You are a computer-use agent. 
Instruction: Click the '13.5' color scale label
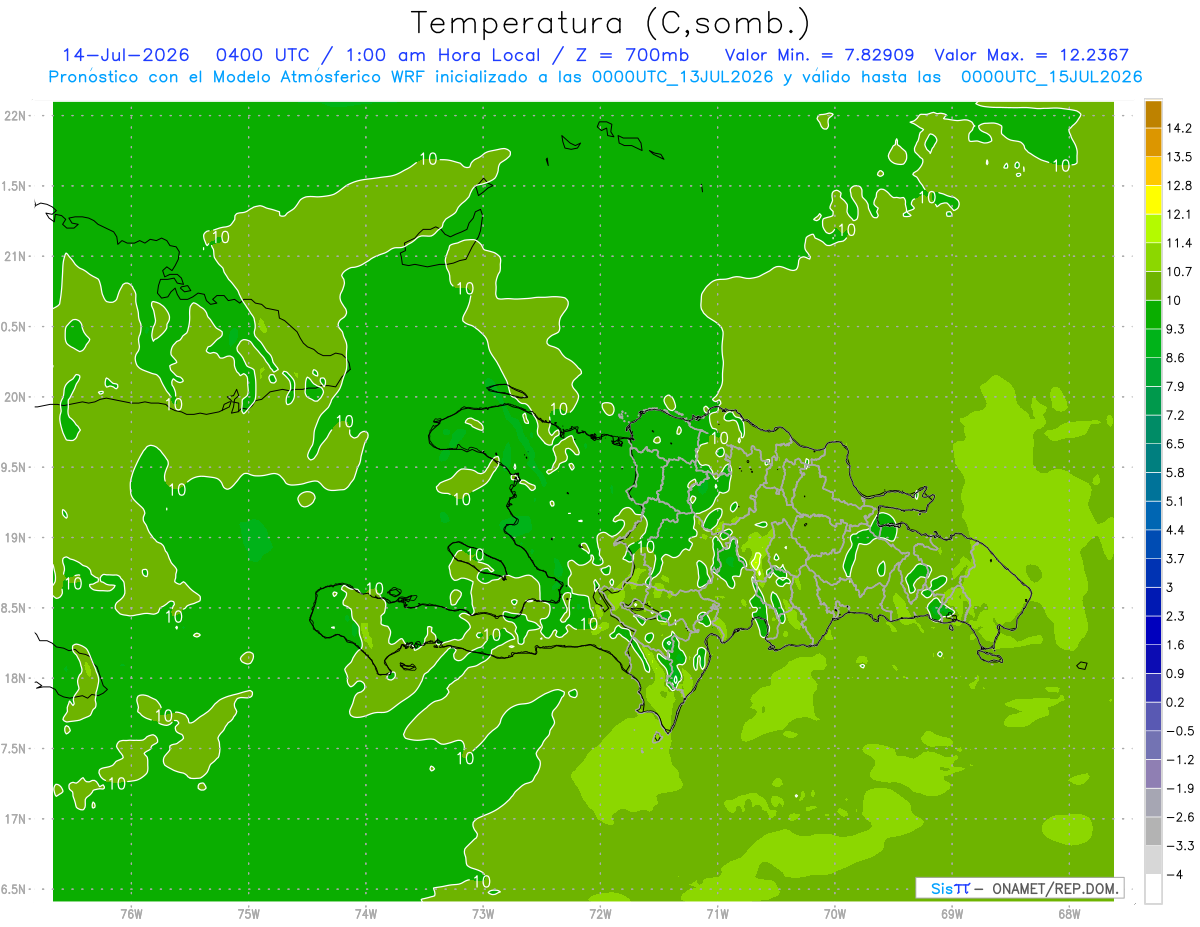pos(1179,157)
